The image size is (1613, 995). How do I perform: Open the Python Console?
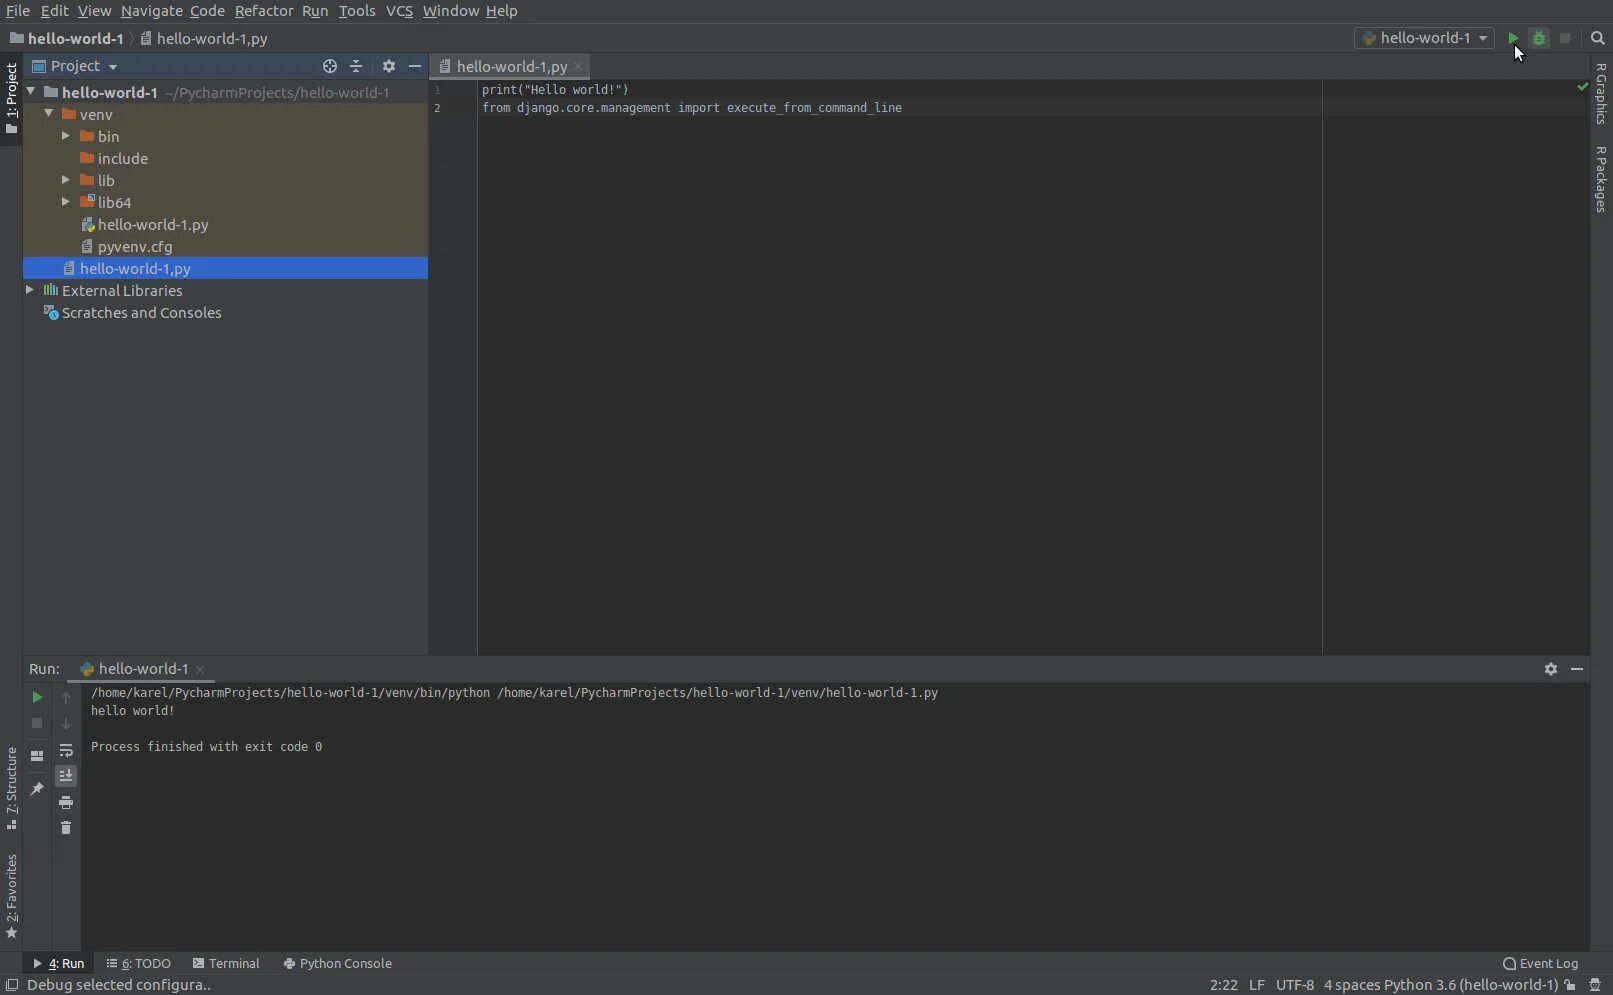pos(338,964)
